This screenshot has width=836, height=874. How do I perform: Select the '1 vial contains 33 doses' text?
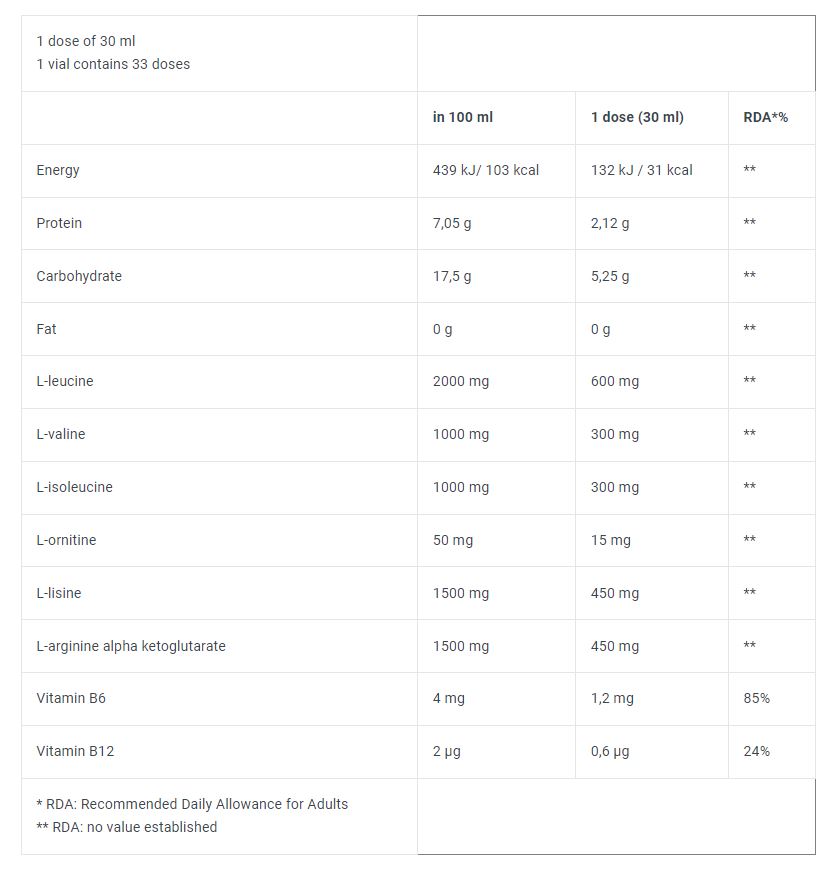tap(113, 64)
